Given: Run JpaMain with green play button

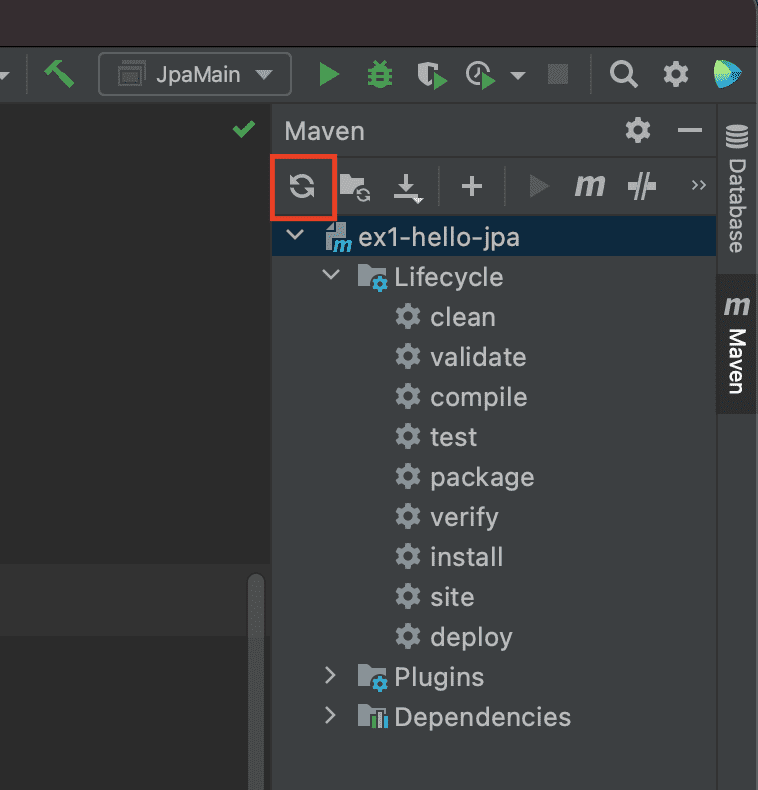Looking at the screenshot, I should pos(329,75).
